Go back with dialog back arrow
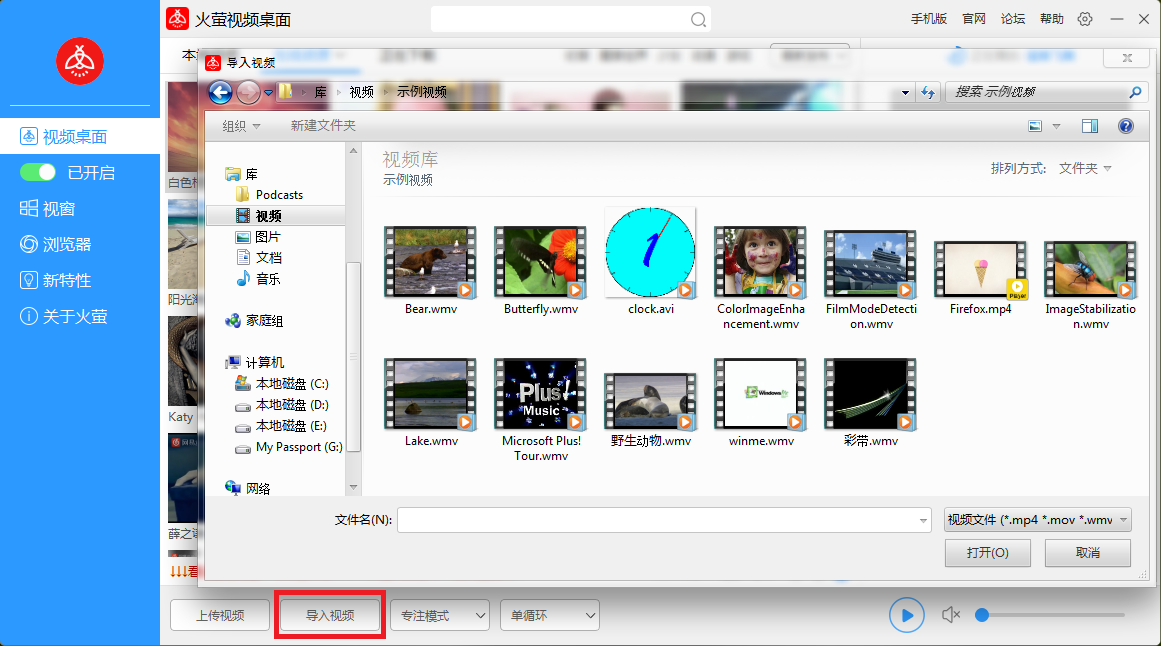The height and width of the screenshot is (646, 1161). pos(221,92)
